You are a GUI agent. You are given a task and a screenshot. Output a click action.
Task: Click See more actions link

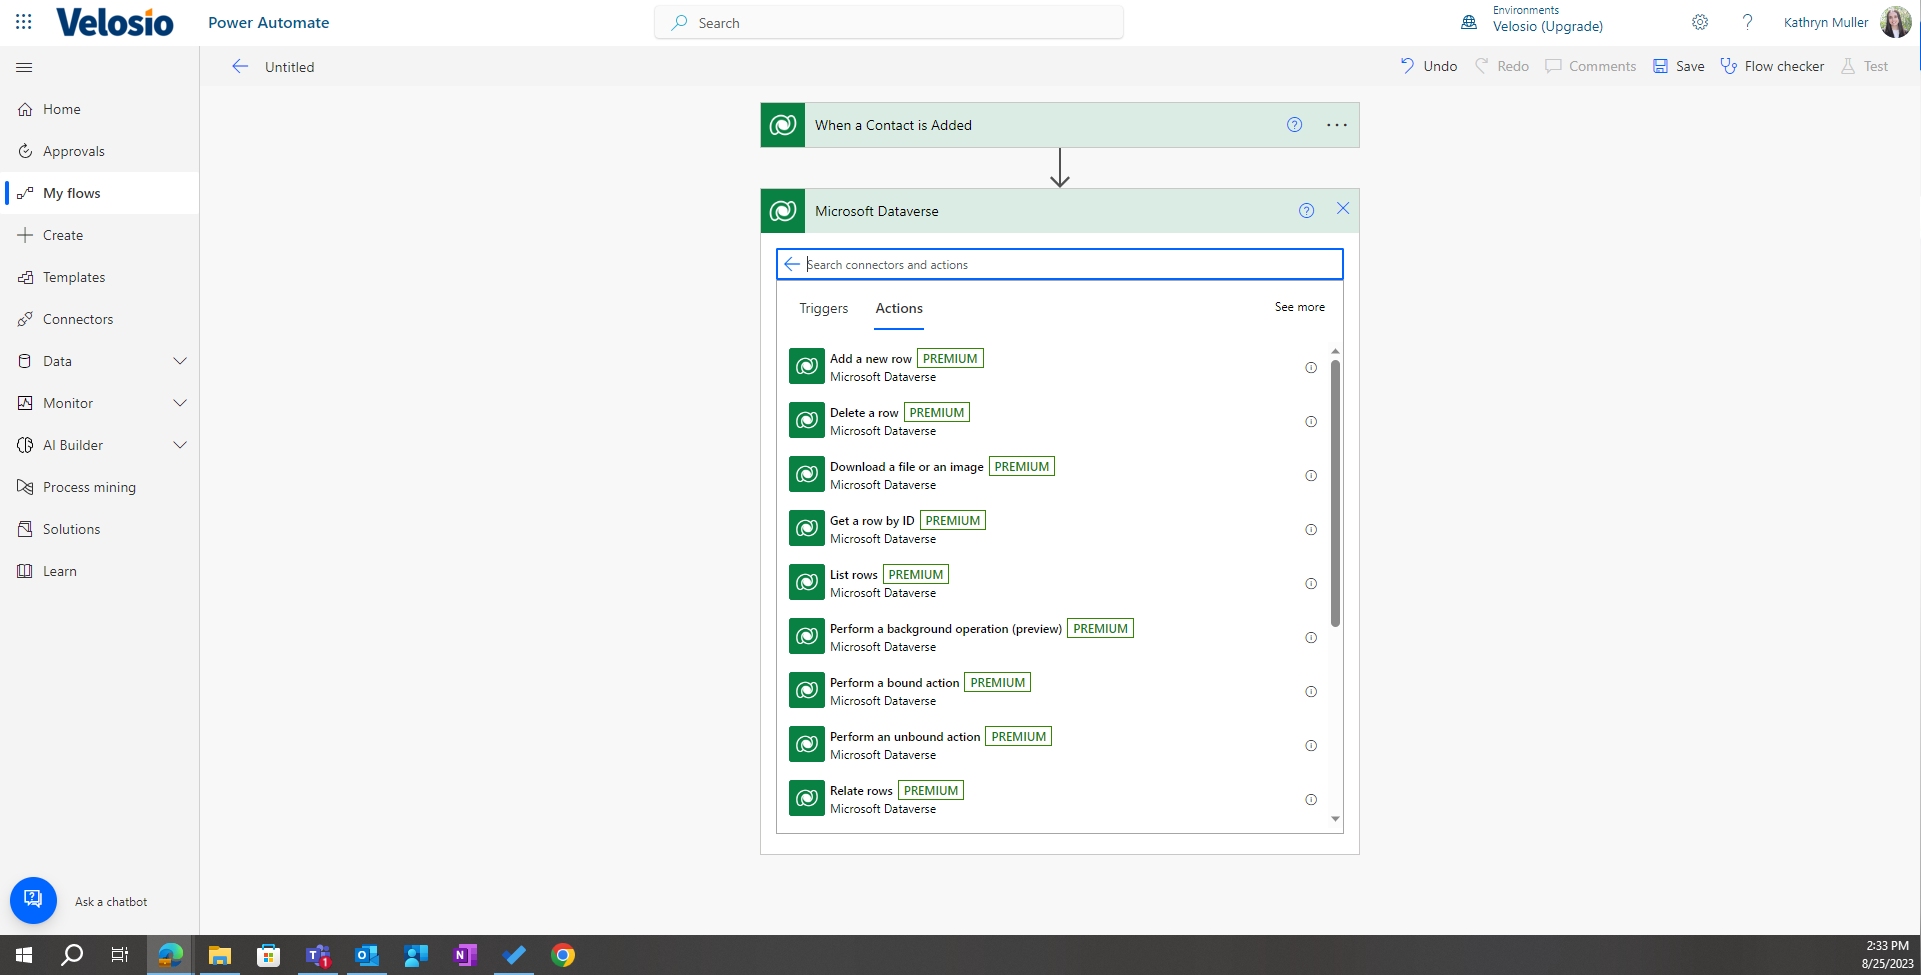click(x=1299, y=306)
